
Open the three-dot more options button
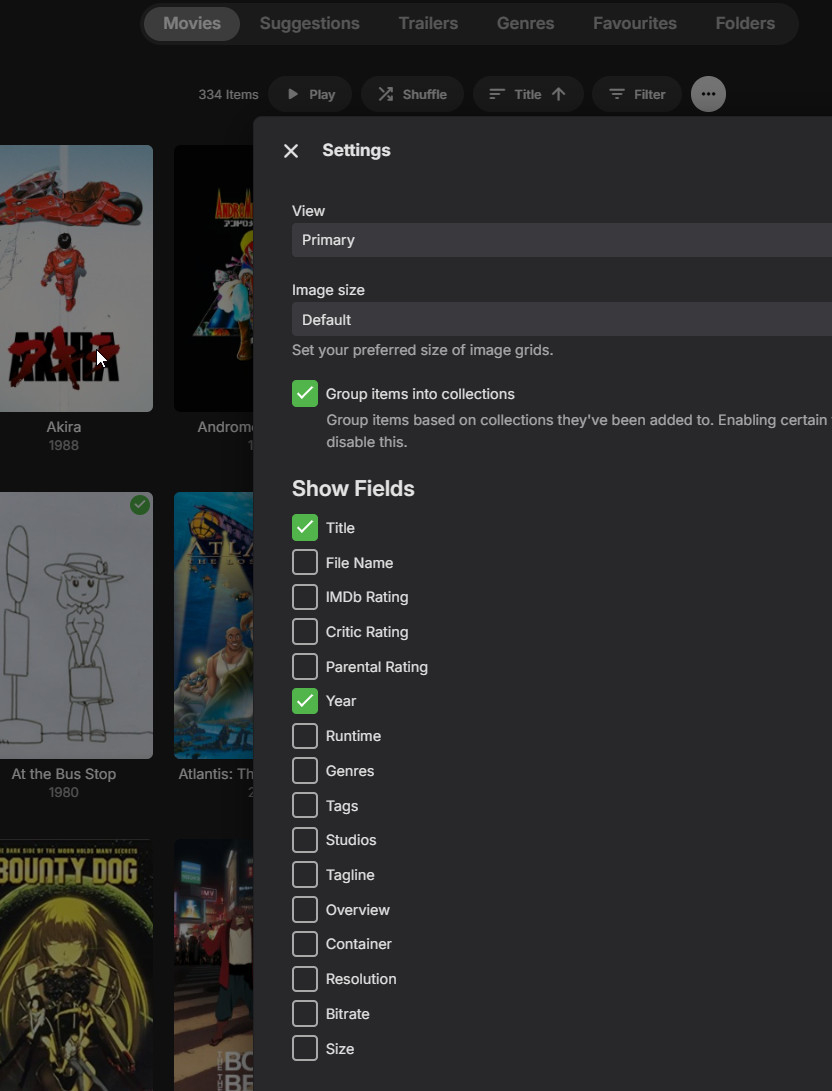(708, 94)
